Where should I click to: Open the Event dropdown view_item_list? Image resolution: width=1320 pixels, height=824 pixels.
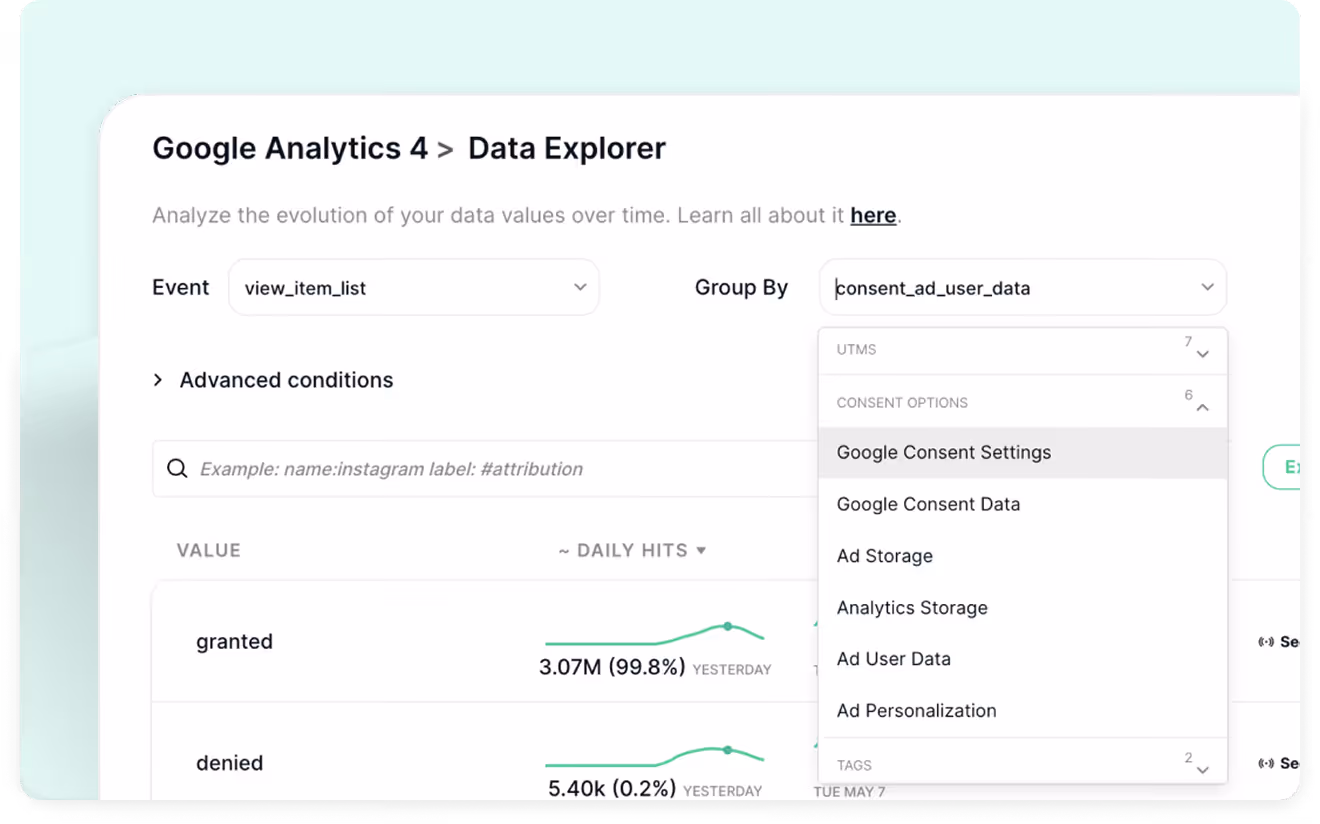coord(414,288)
